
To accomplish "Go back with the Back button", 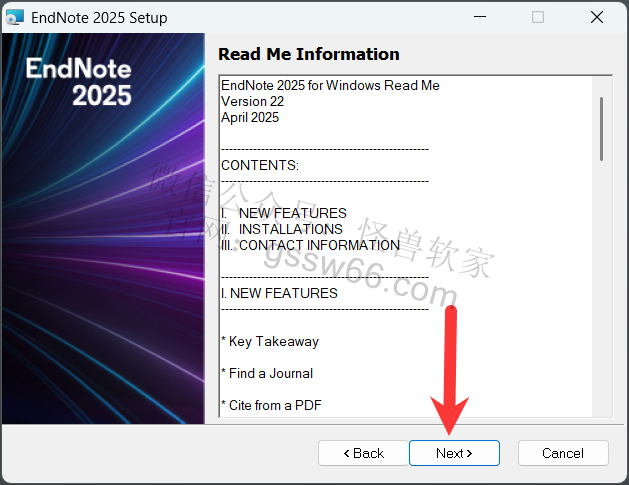I will pyautogui.click(x=363, y=453).
